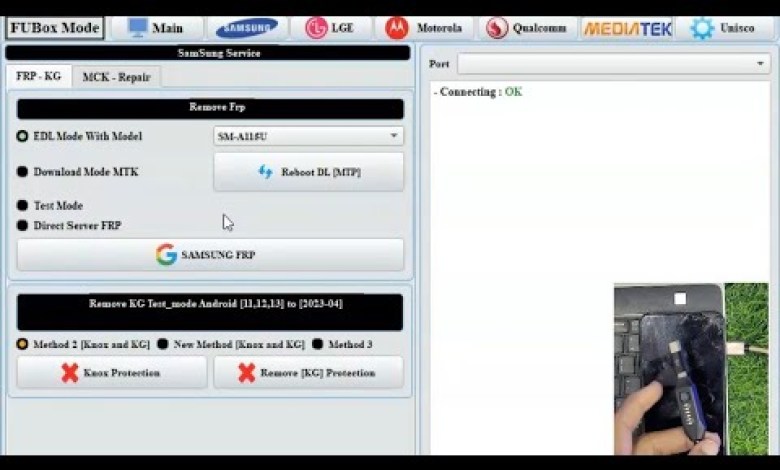Select Test Mode radio option
This screenshot has width=780, height=470.
pyautogui.click(x=22, y=205)
